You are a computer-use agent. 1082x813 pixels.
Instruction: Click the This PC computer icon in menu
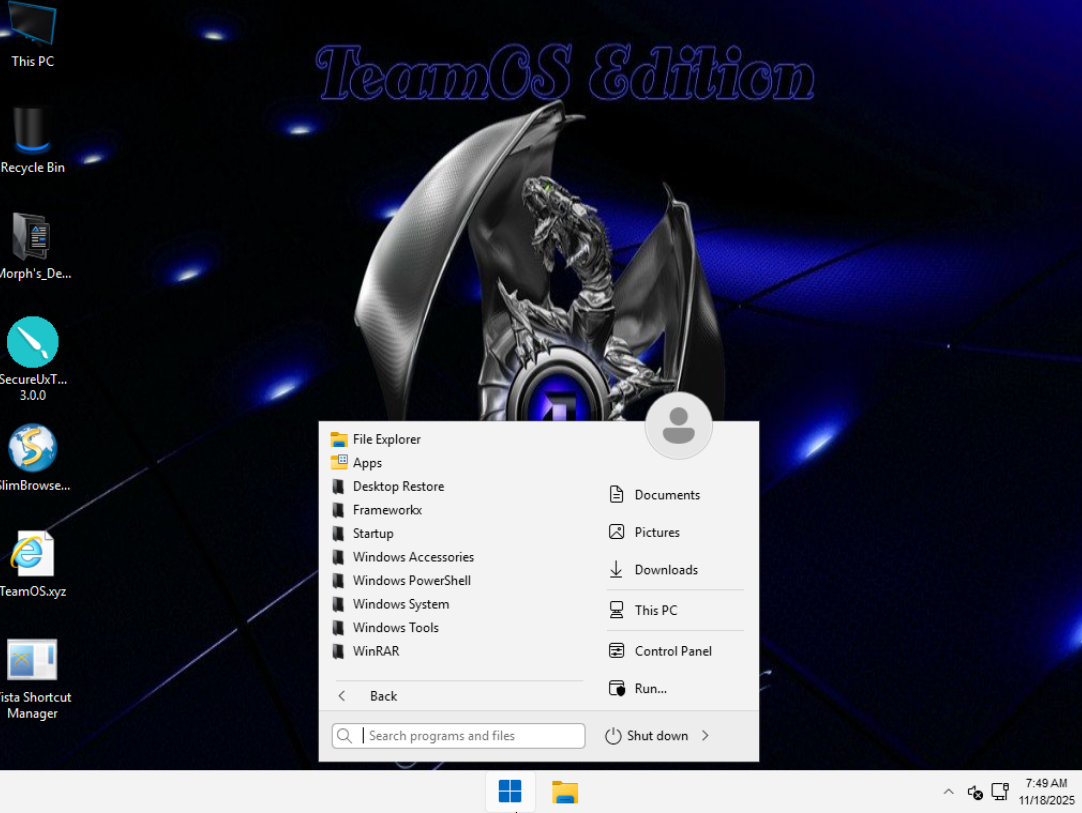tap(616, 609)
